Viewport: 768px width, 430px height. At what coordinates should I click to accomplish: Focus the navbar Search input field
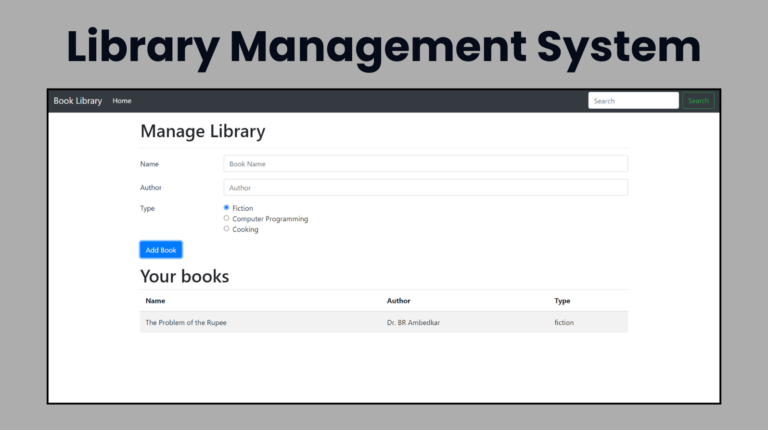(x=633, y=101)
